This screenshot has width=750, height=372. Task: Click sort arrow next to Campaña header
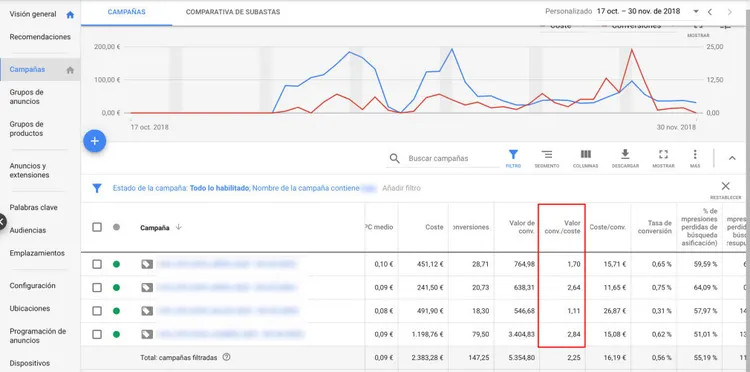pyautogui.click(x=178, y=227)
